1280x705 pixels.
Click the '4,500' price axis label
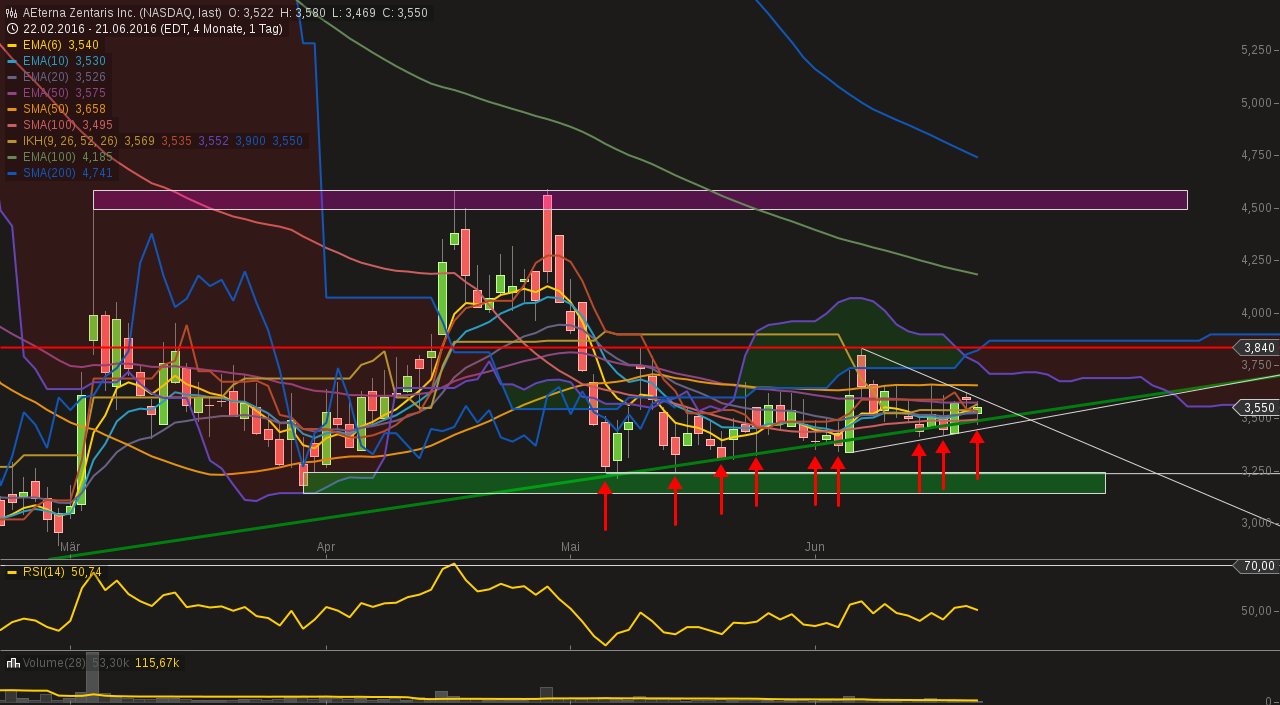click(1256, 208)
